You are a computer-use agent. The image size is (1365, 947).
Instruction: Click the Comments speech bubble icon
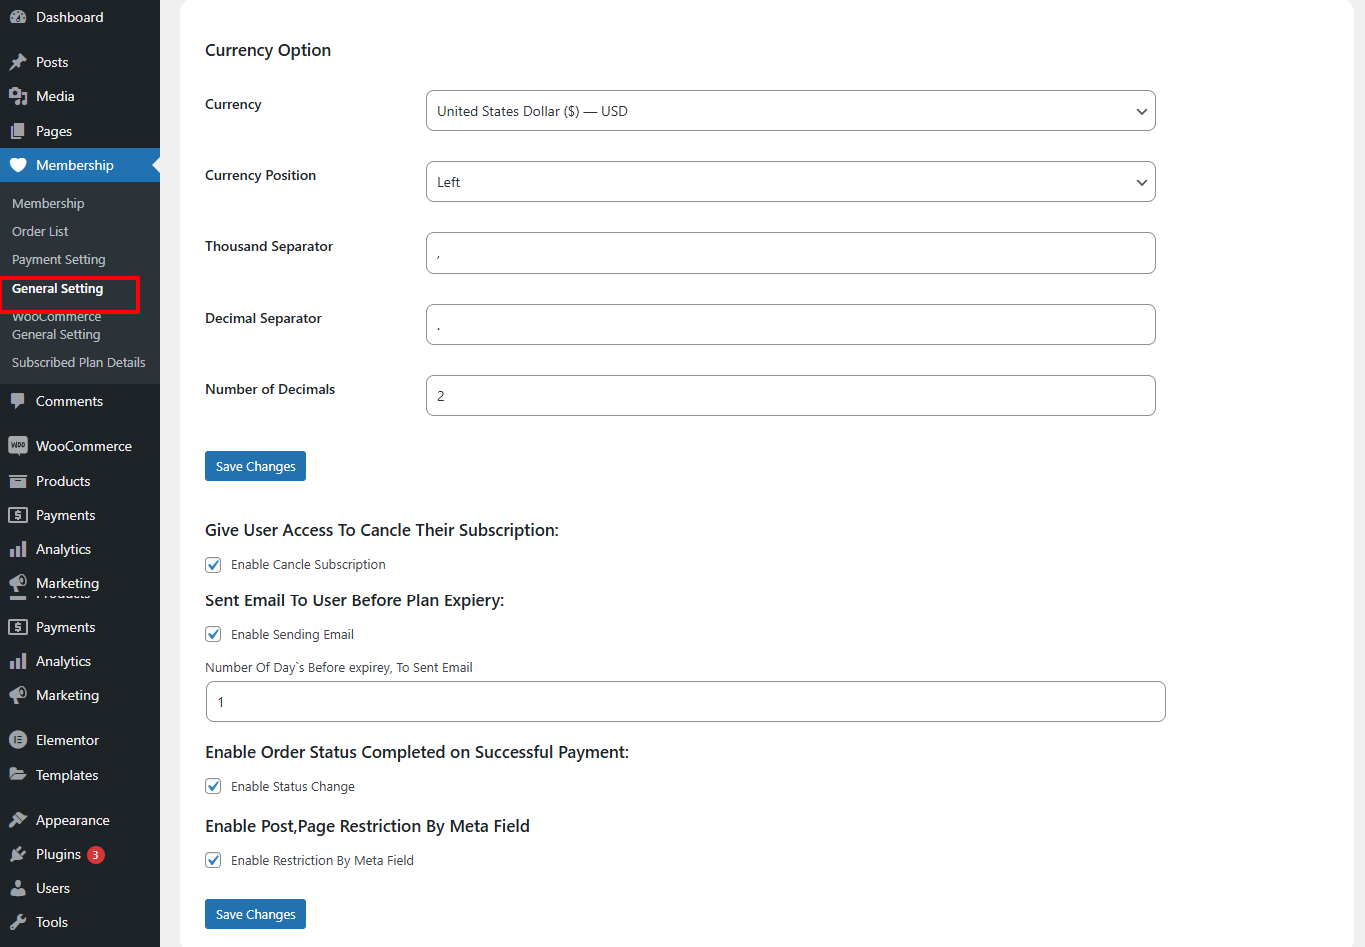tap(18, 401)
